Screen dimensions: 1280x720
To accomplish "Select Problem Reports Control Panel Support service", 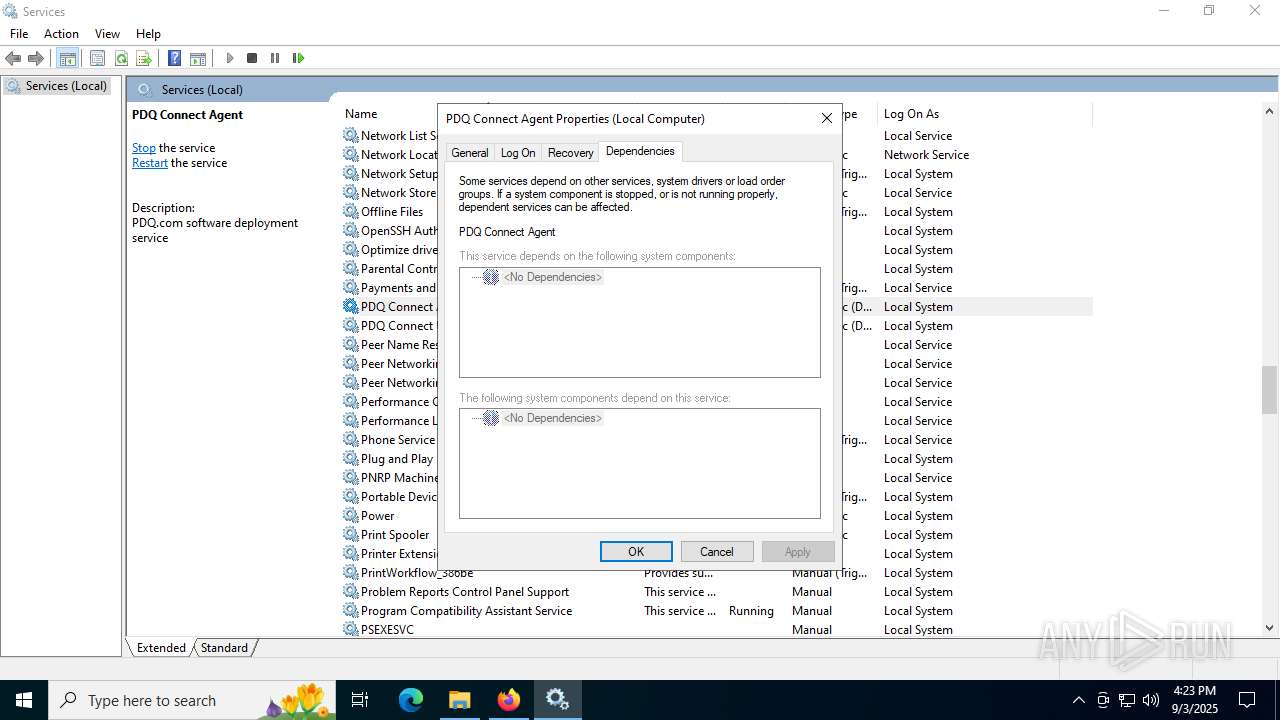I will click(x=465, y=592).
